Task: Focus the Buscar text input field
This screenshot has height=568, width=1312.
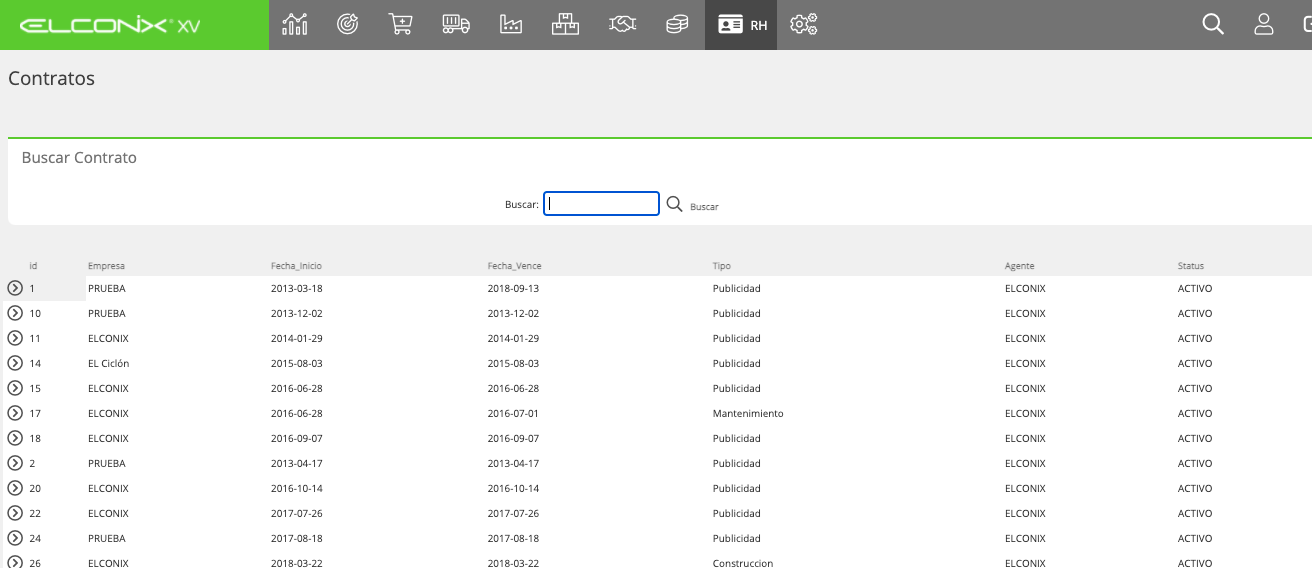Action: [601, 204]
